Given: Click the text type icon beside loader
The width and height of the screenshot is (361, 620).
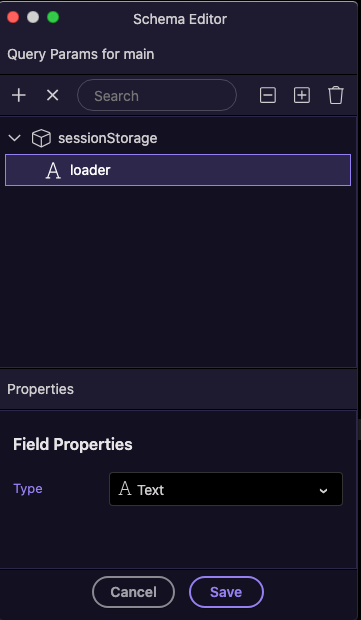Looking at the screenshot, I should point(53,170).
